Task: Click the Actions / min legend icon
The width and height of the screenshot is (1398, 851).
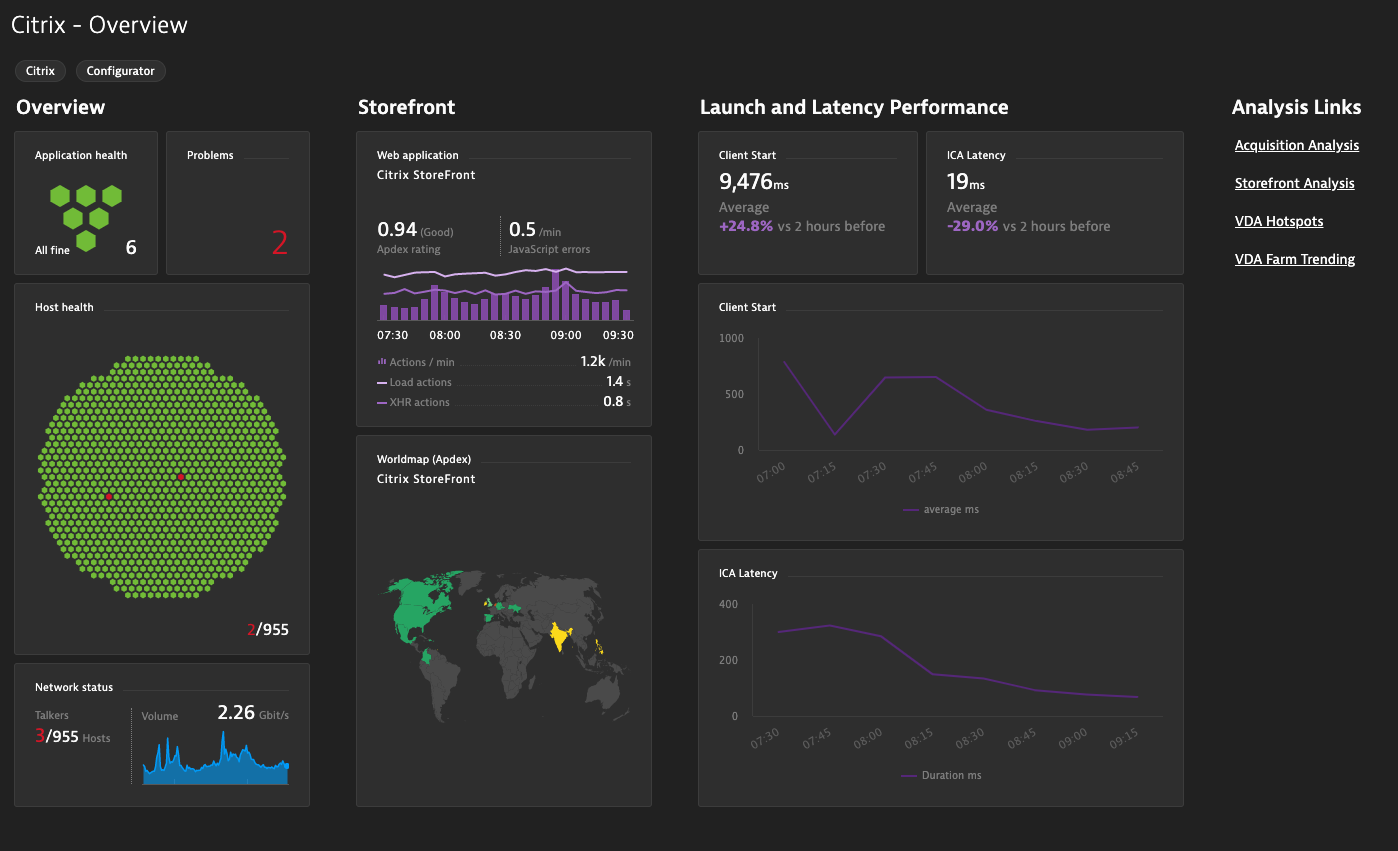Action: tap(382, 362)
